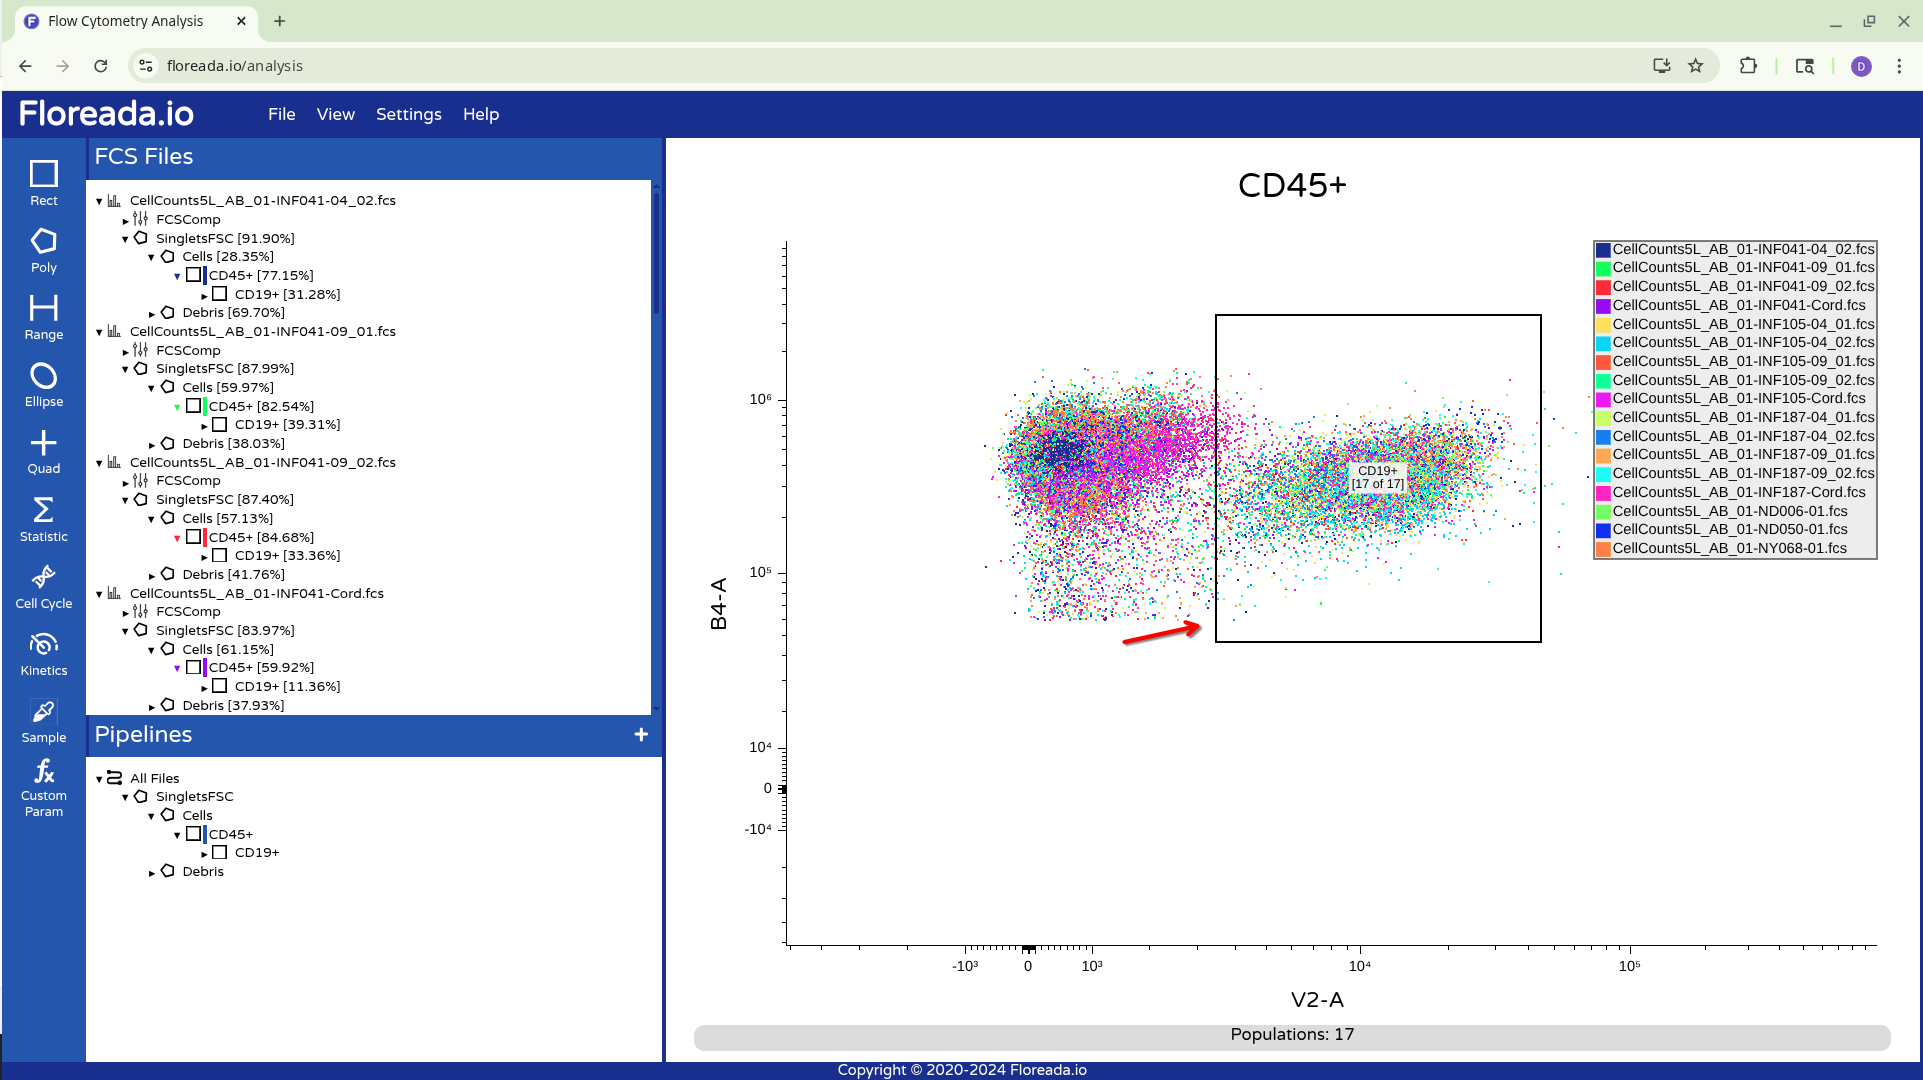Open the Cell Cycle tool
The width and height of the screenshot is (1923, 1080).
[x=43, y=586]
